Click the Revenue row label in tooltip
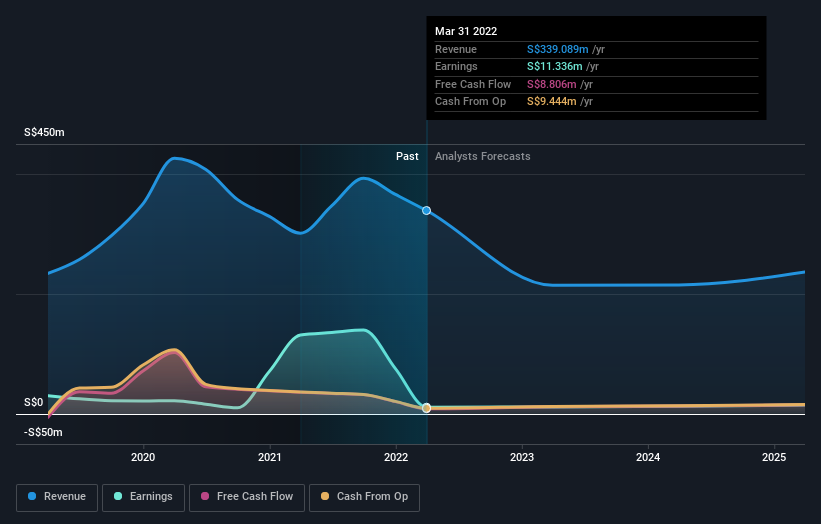This screenshot has width=821, height=524. [456, 49]
